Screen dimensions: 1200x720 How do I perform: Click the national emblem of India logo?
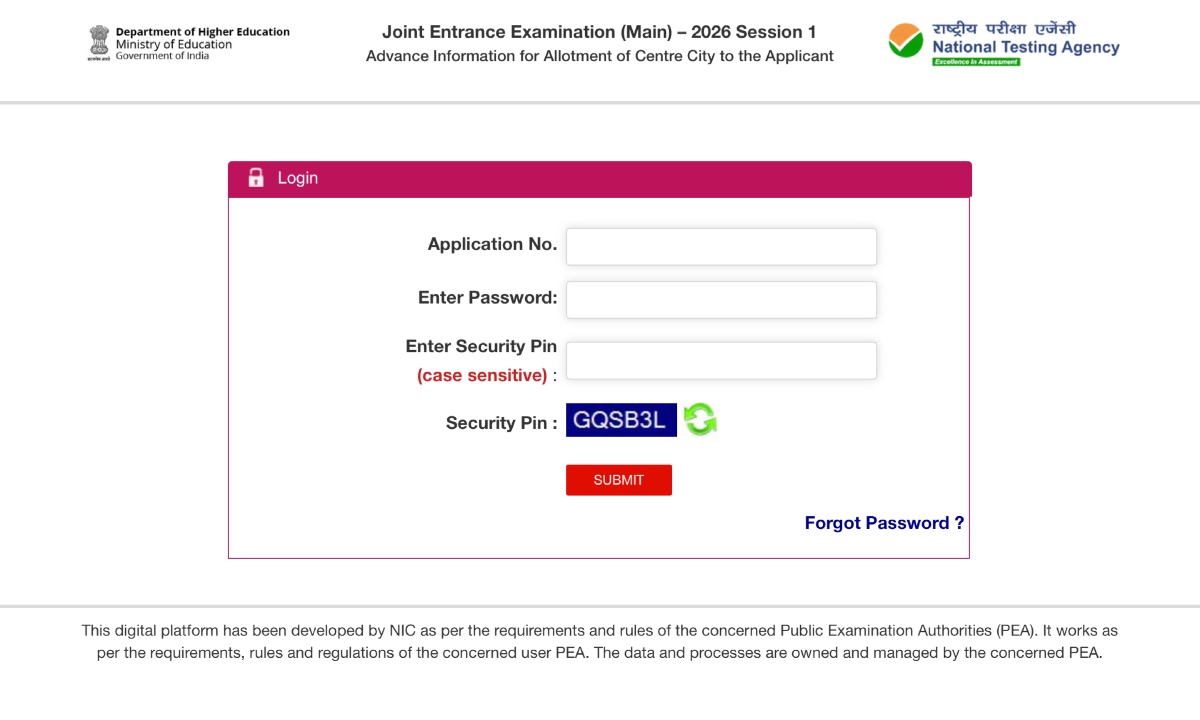[x=99, y=42]
